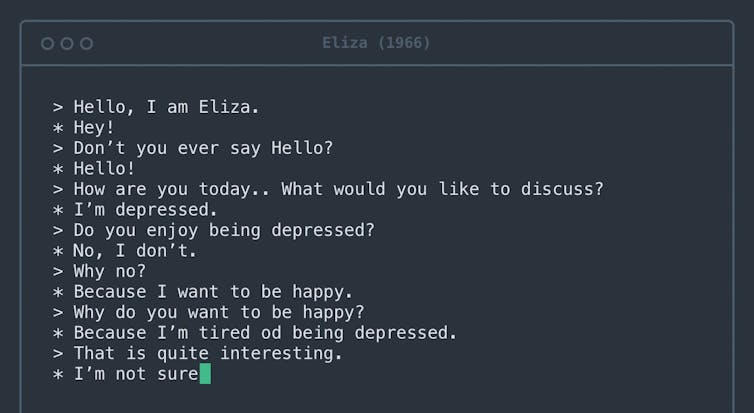Click the middle window circle button
The width and height of the screenshot is (754, 413).
click(x=67, y=43)
